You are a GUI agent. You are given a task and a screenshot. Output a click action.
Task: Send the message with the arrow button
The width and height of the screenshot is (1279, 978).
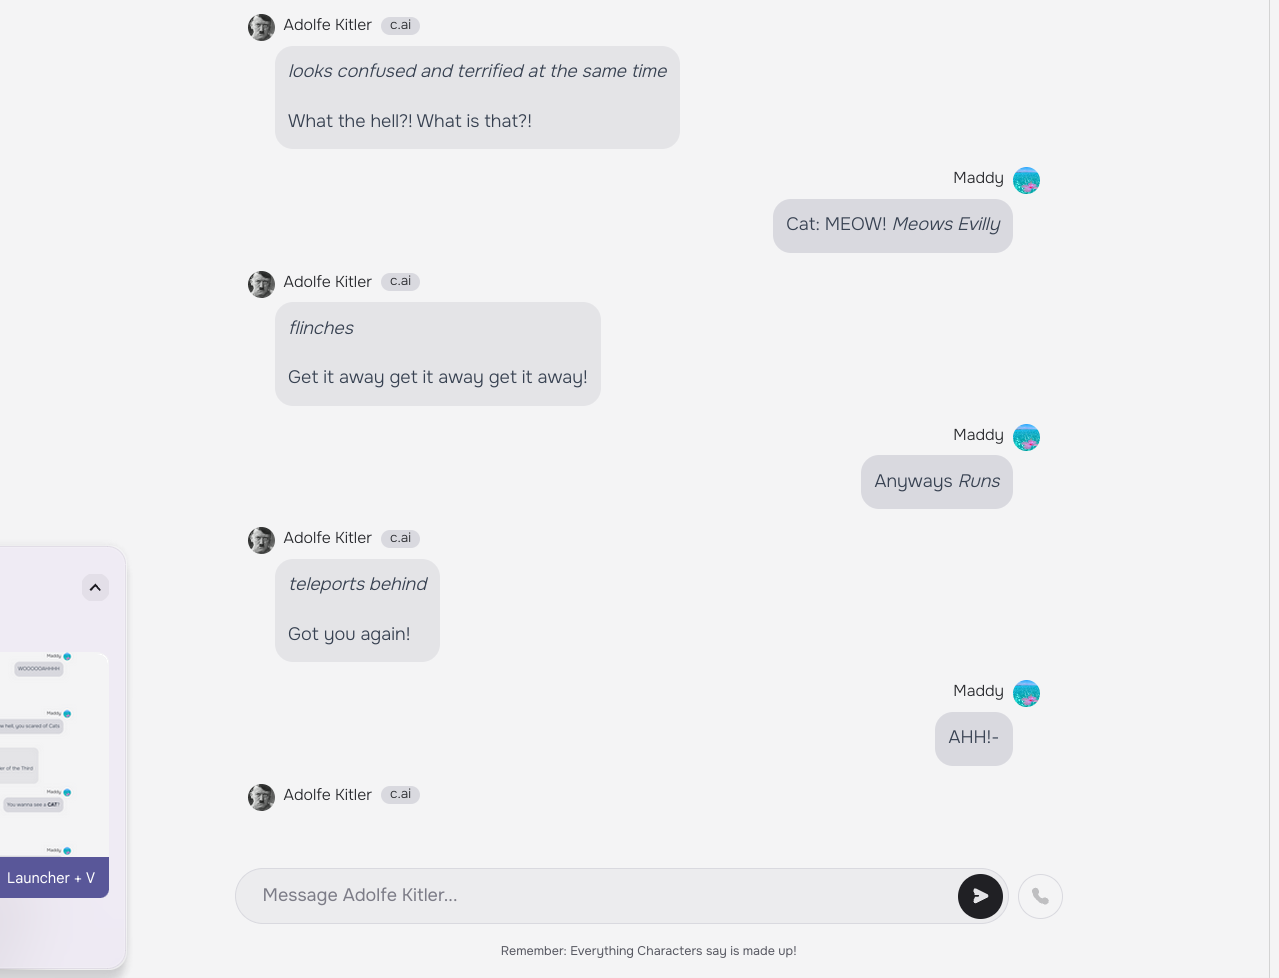pos(980,896)
